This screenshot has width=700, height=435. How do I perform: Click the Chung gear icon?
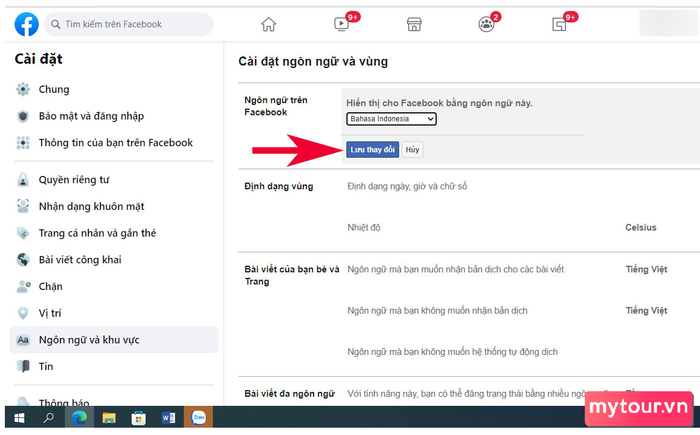(x=23, y=89)
